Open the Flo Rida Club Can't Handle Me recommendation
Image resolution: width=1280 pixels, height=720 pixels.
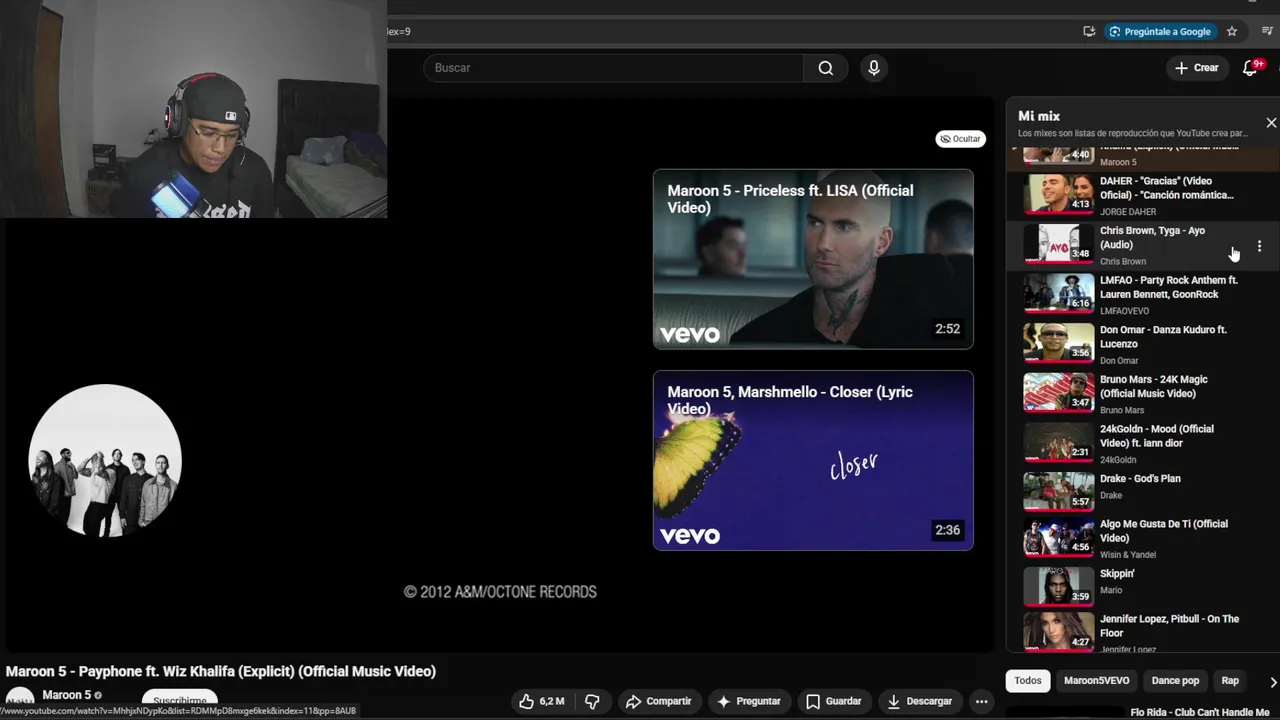pyautogui.click(x=1200, y=712)
